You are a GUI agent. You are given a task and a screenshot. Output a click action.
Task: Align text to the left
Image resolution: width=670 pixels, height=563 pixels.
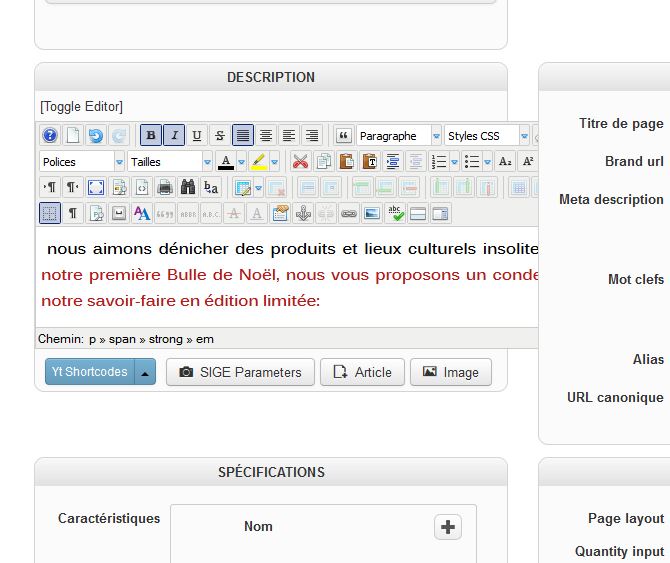click(x=289, y=135)
